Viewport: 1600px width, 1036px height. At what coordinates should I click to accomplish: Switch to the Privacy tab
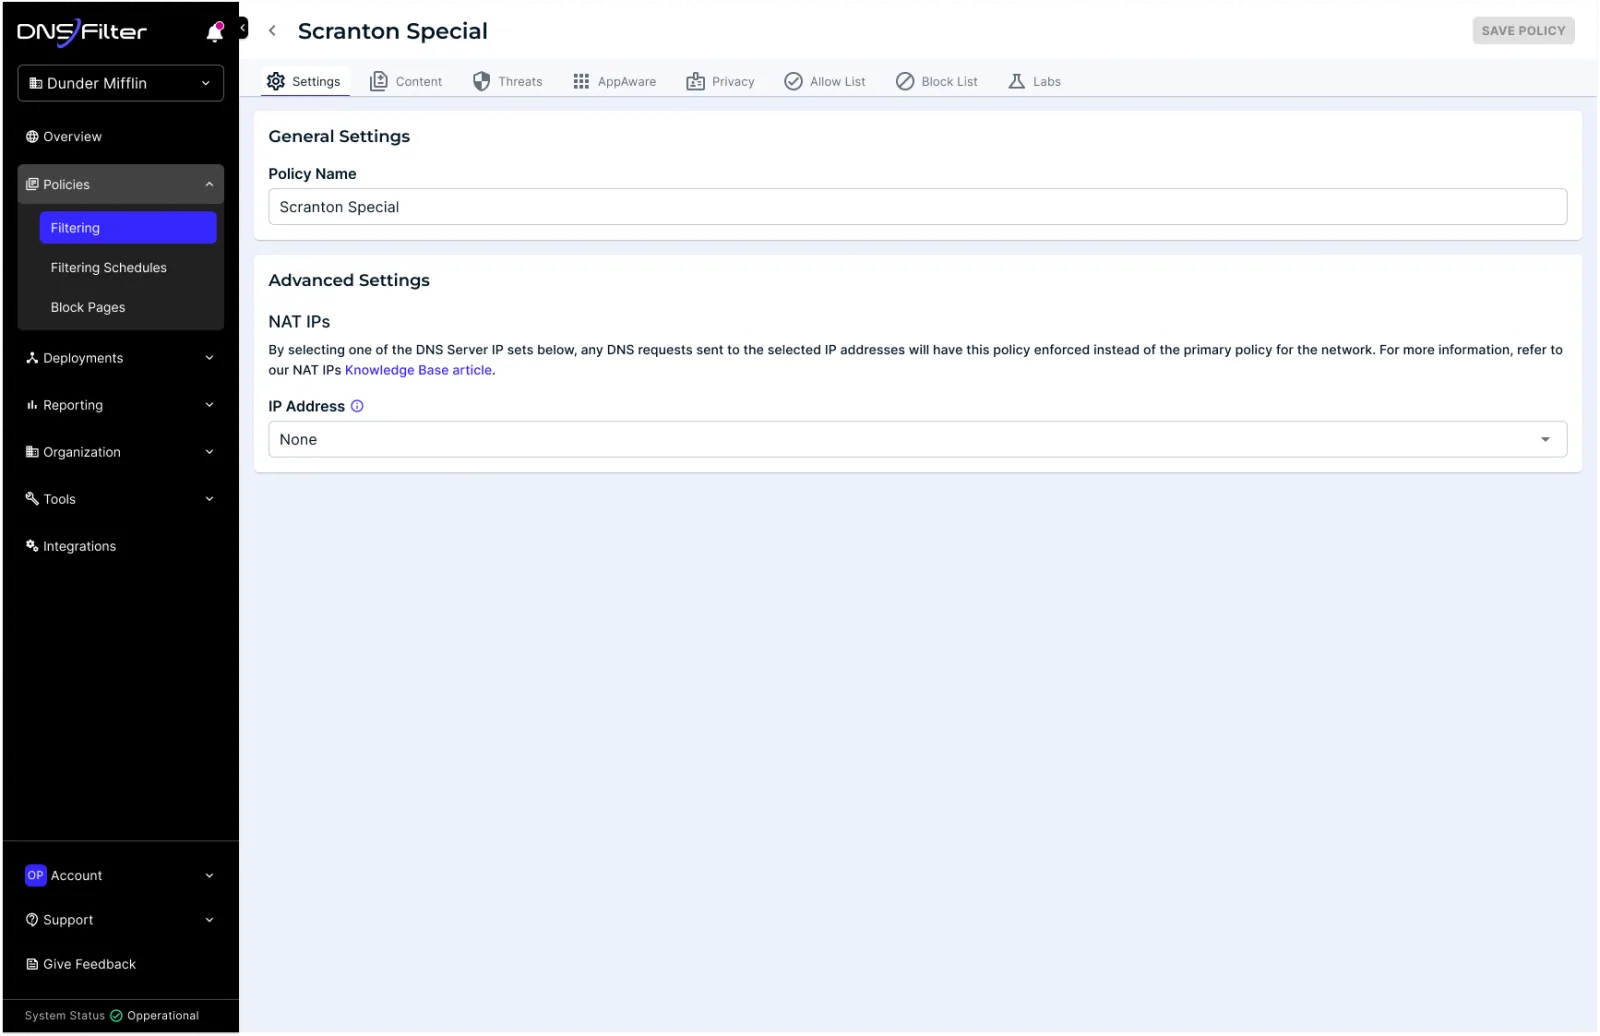[x=721, y=82]
